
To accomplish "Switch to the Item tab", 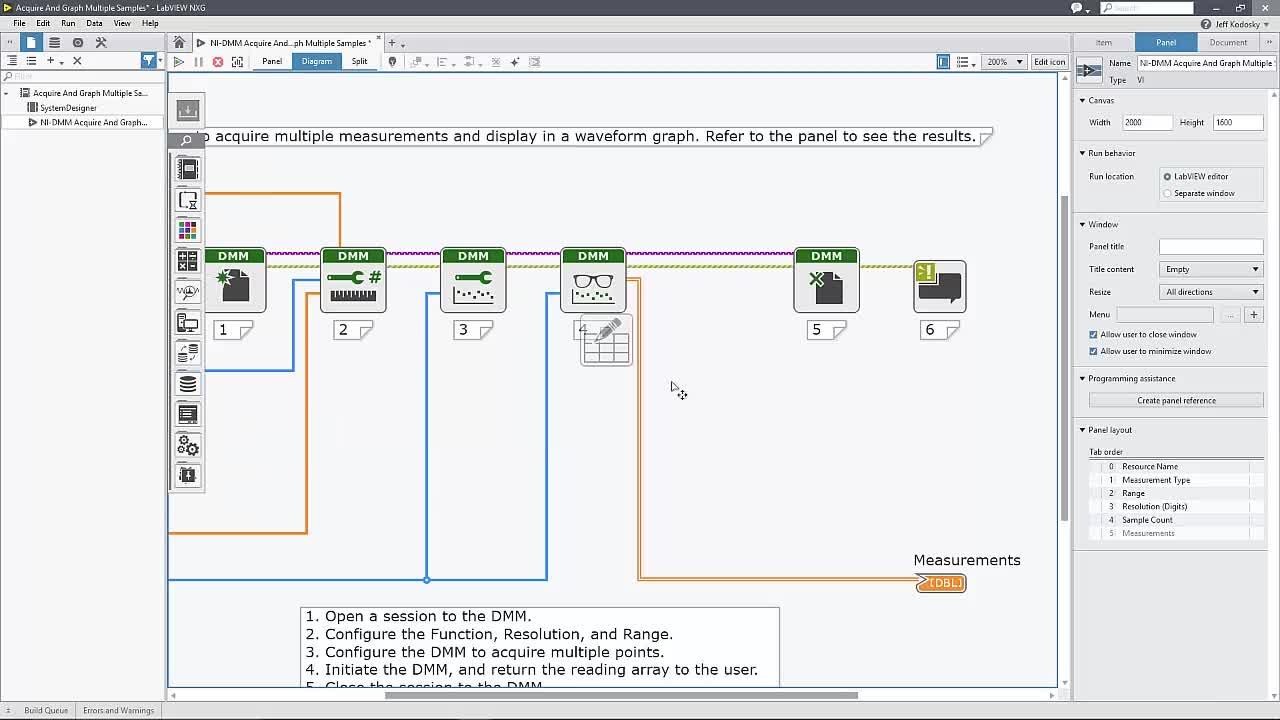I will [1104, 42].
